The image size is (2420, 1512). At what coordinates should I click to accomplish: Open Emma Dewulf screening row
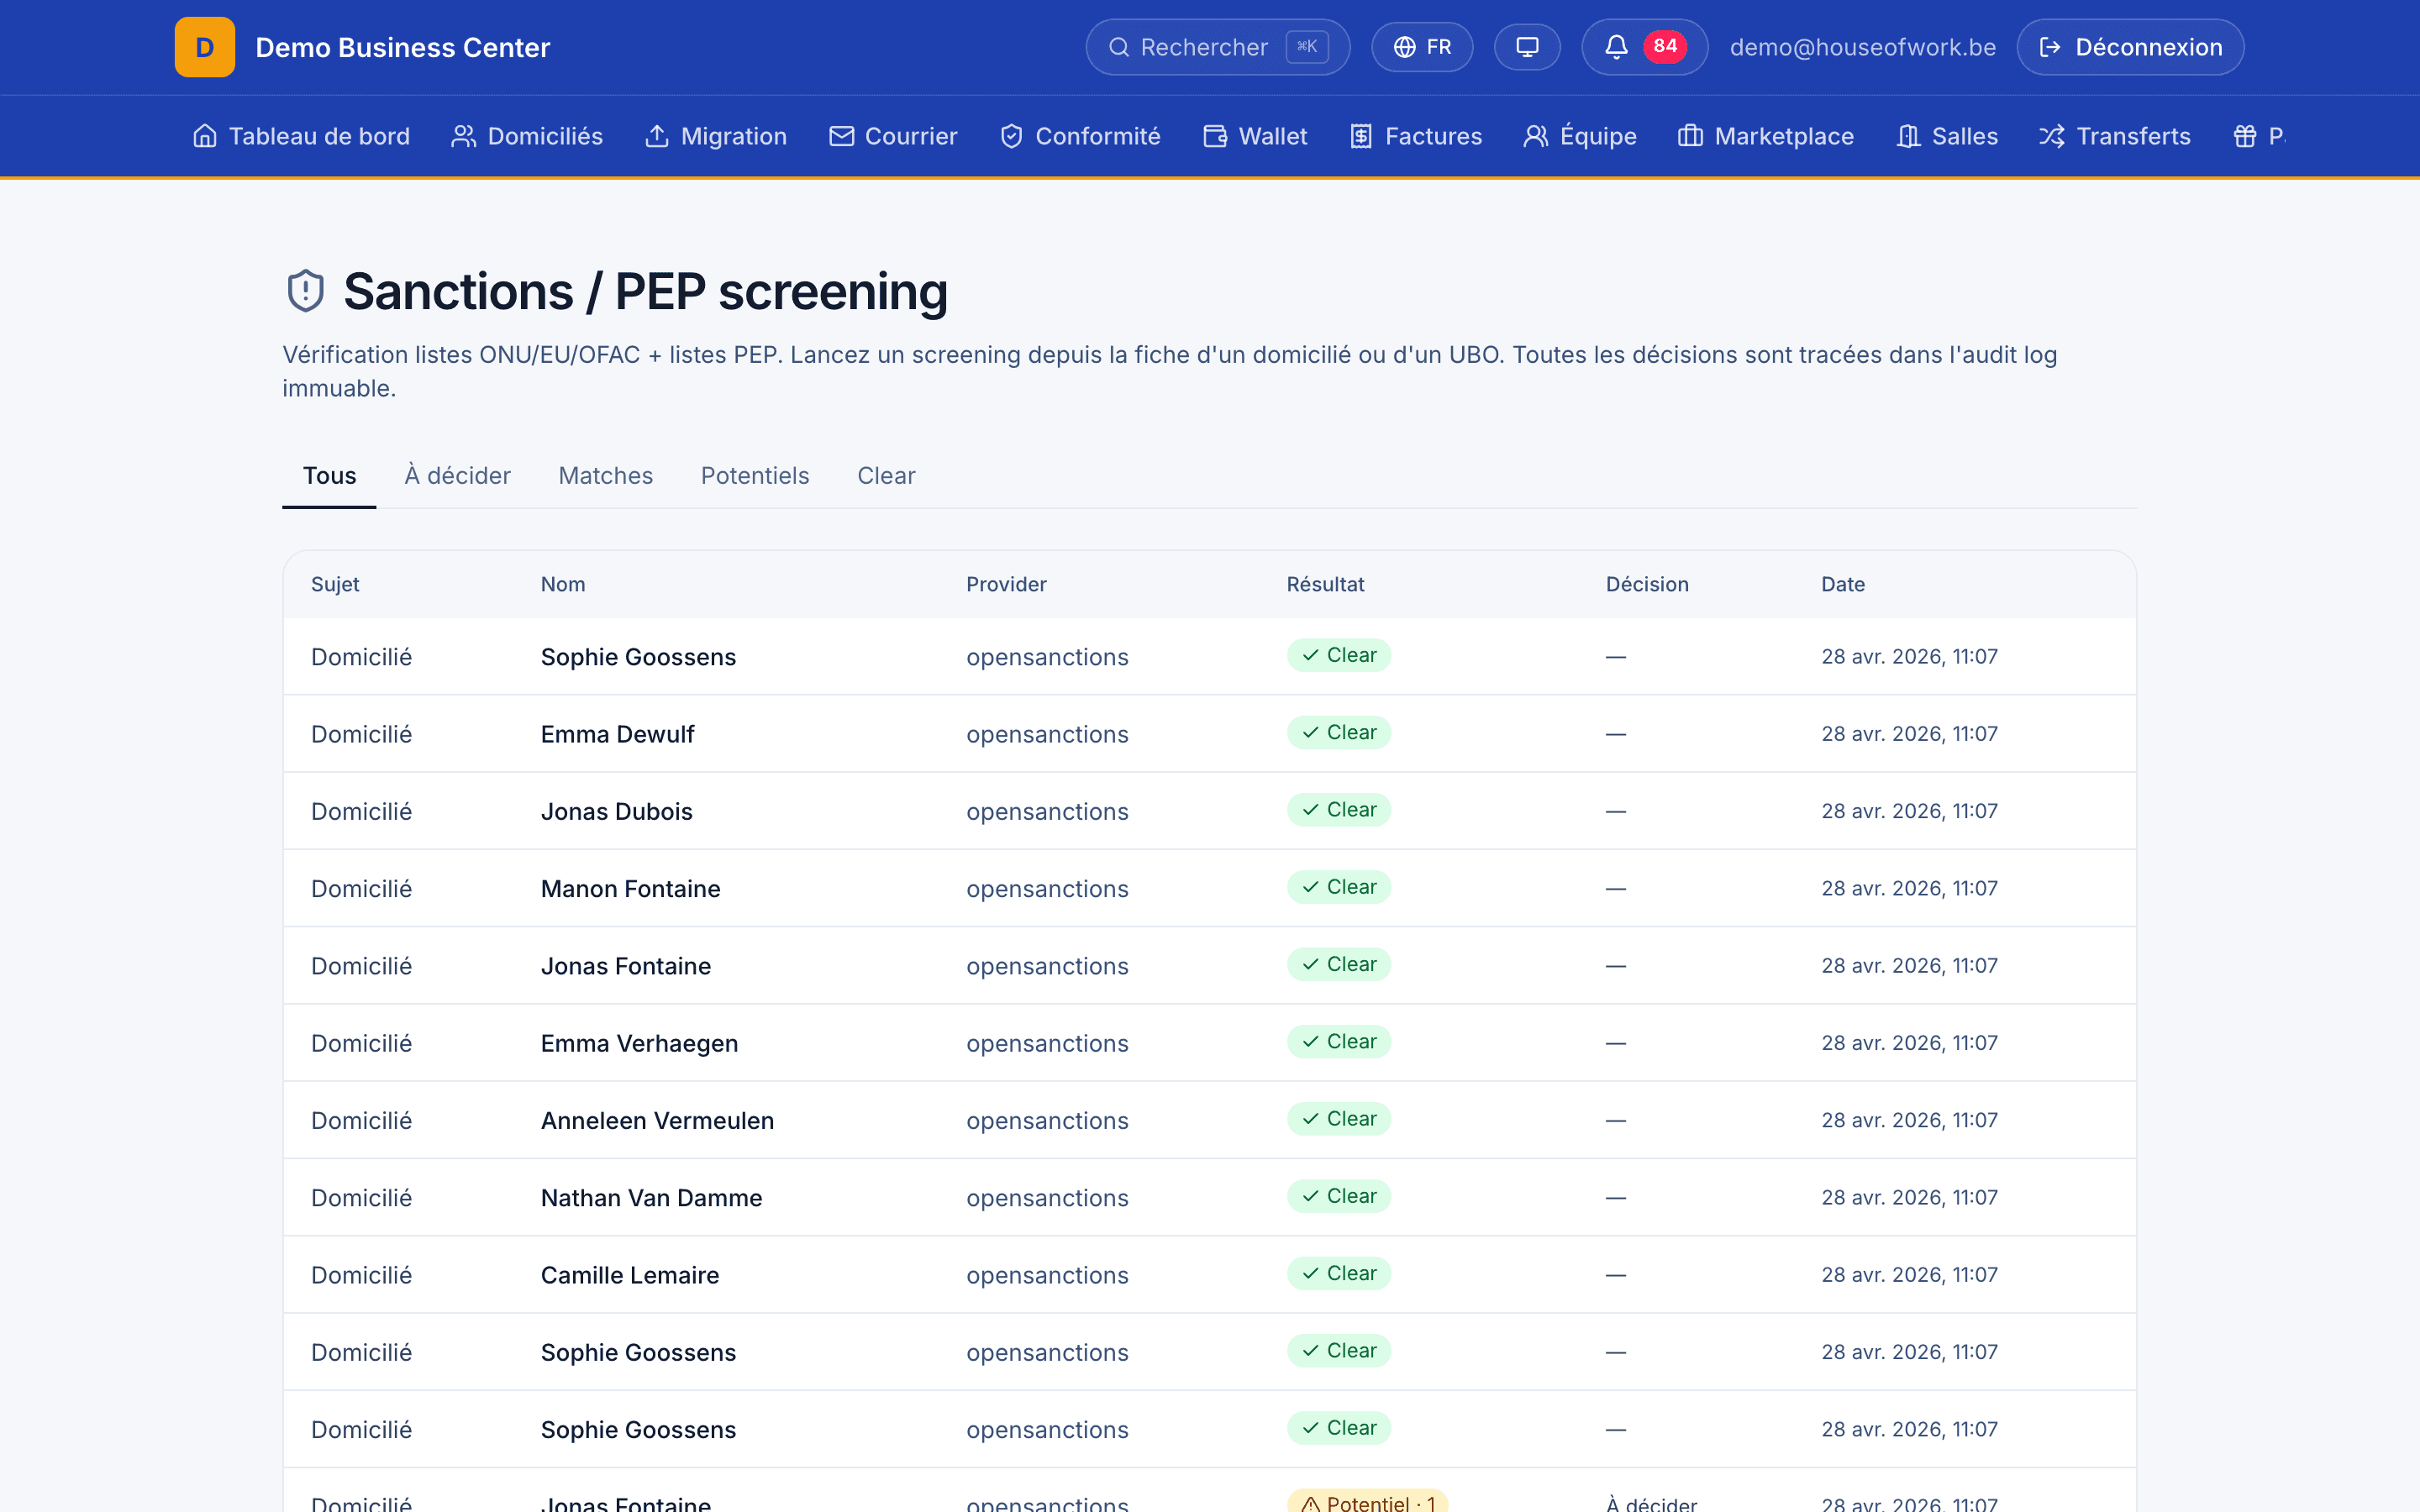[1210, 734]
